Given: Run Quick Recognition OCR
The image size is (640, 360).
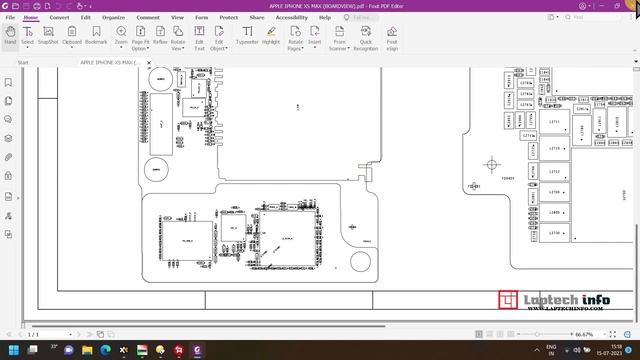Looking at the screenshot, I should [366, 38].
